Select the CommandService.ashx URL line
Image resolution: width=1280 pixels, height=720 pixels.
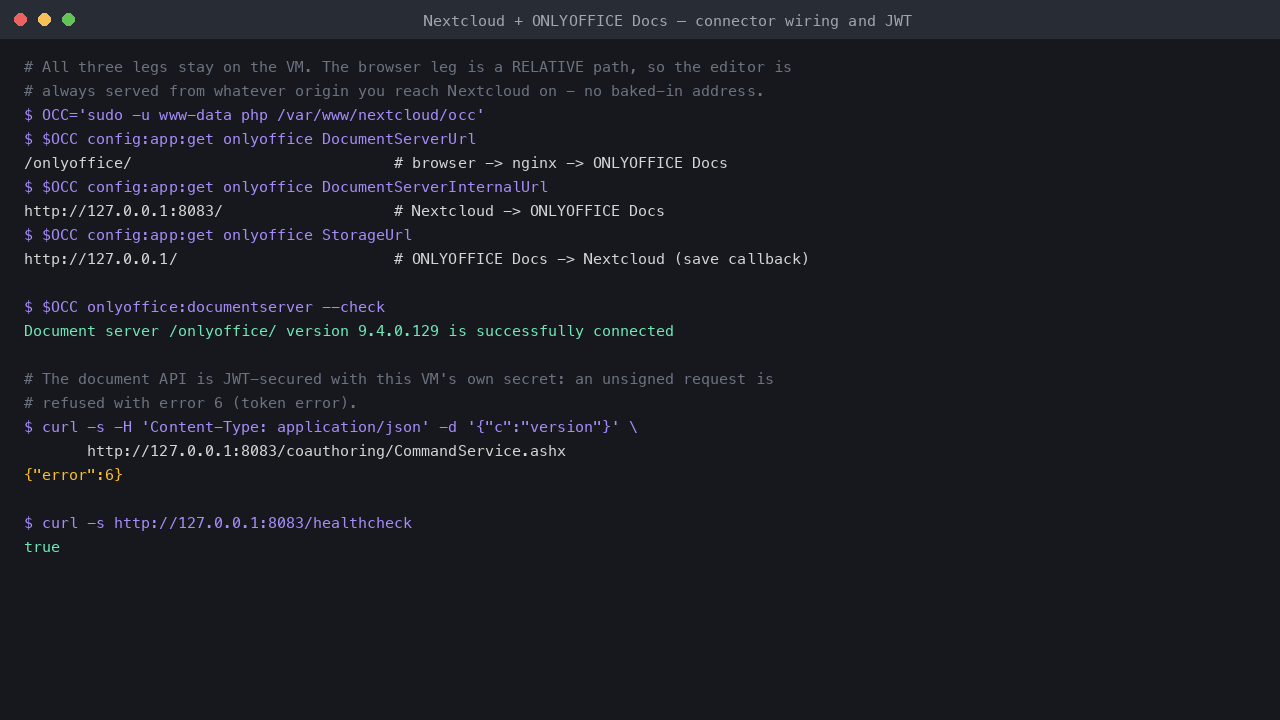326,451
